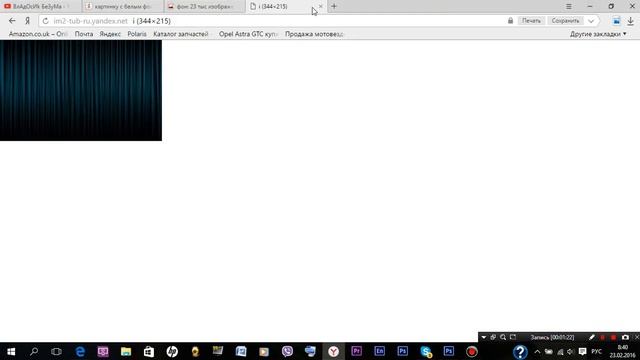The height and width of the screenshot is (360, 640).
Task: Open Viber from the taskbar
Action: (287, 351)
